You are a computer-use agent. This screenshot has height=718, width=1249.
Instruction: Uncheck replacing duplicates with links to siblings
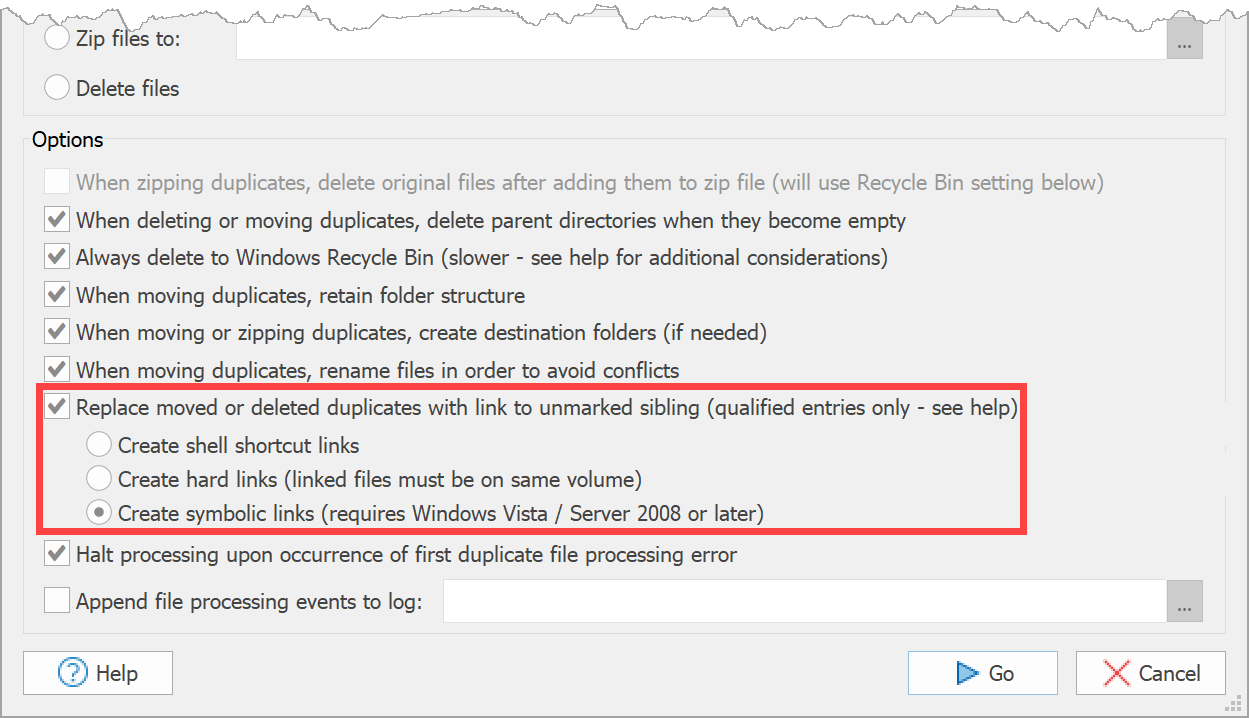[57, 407]
